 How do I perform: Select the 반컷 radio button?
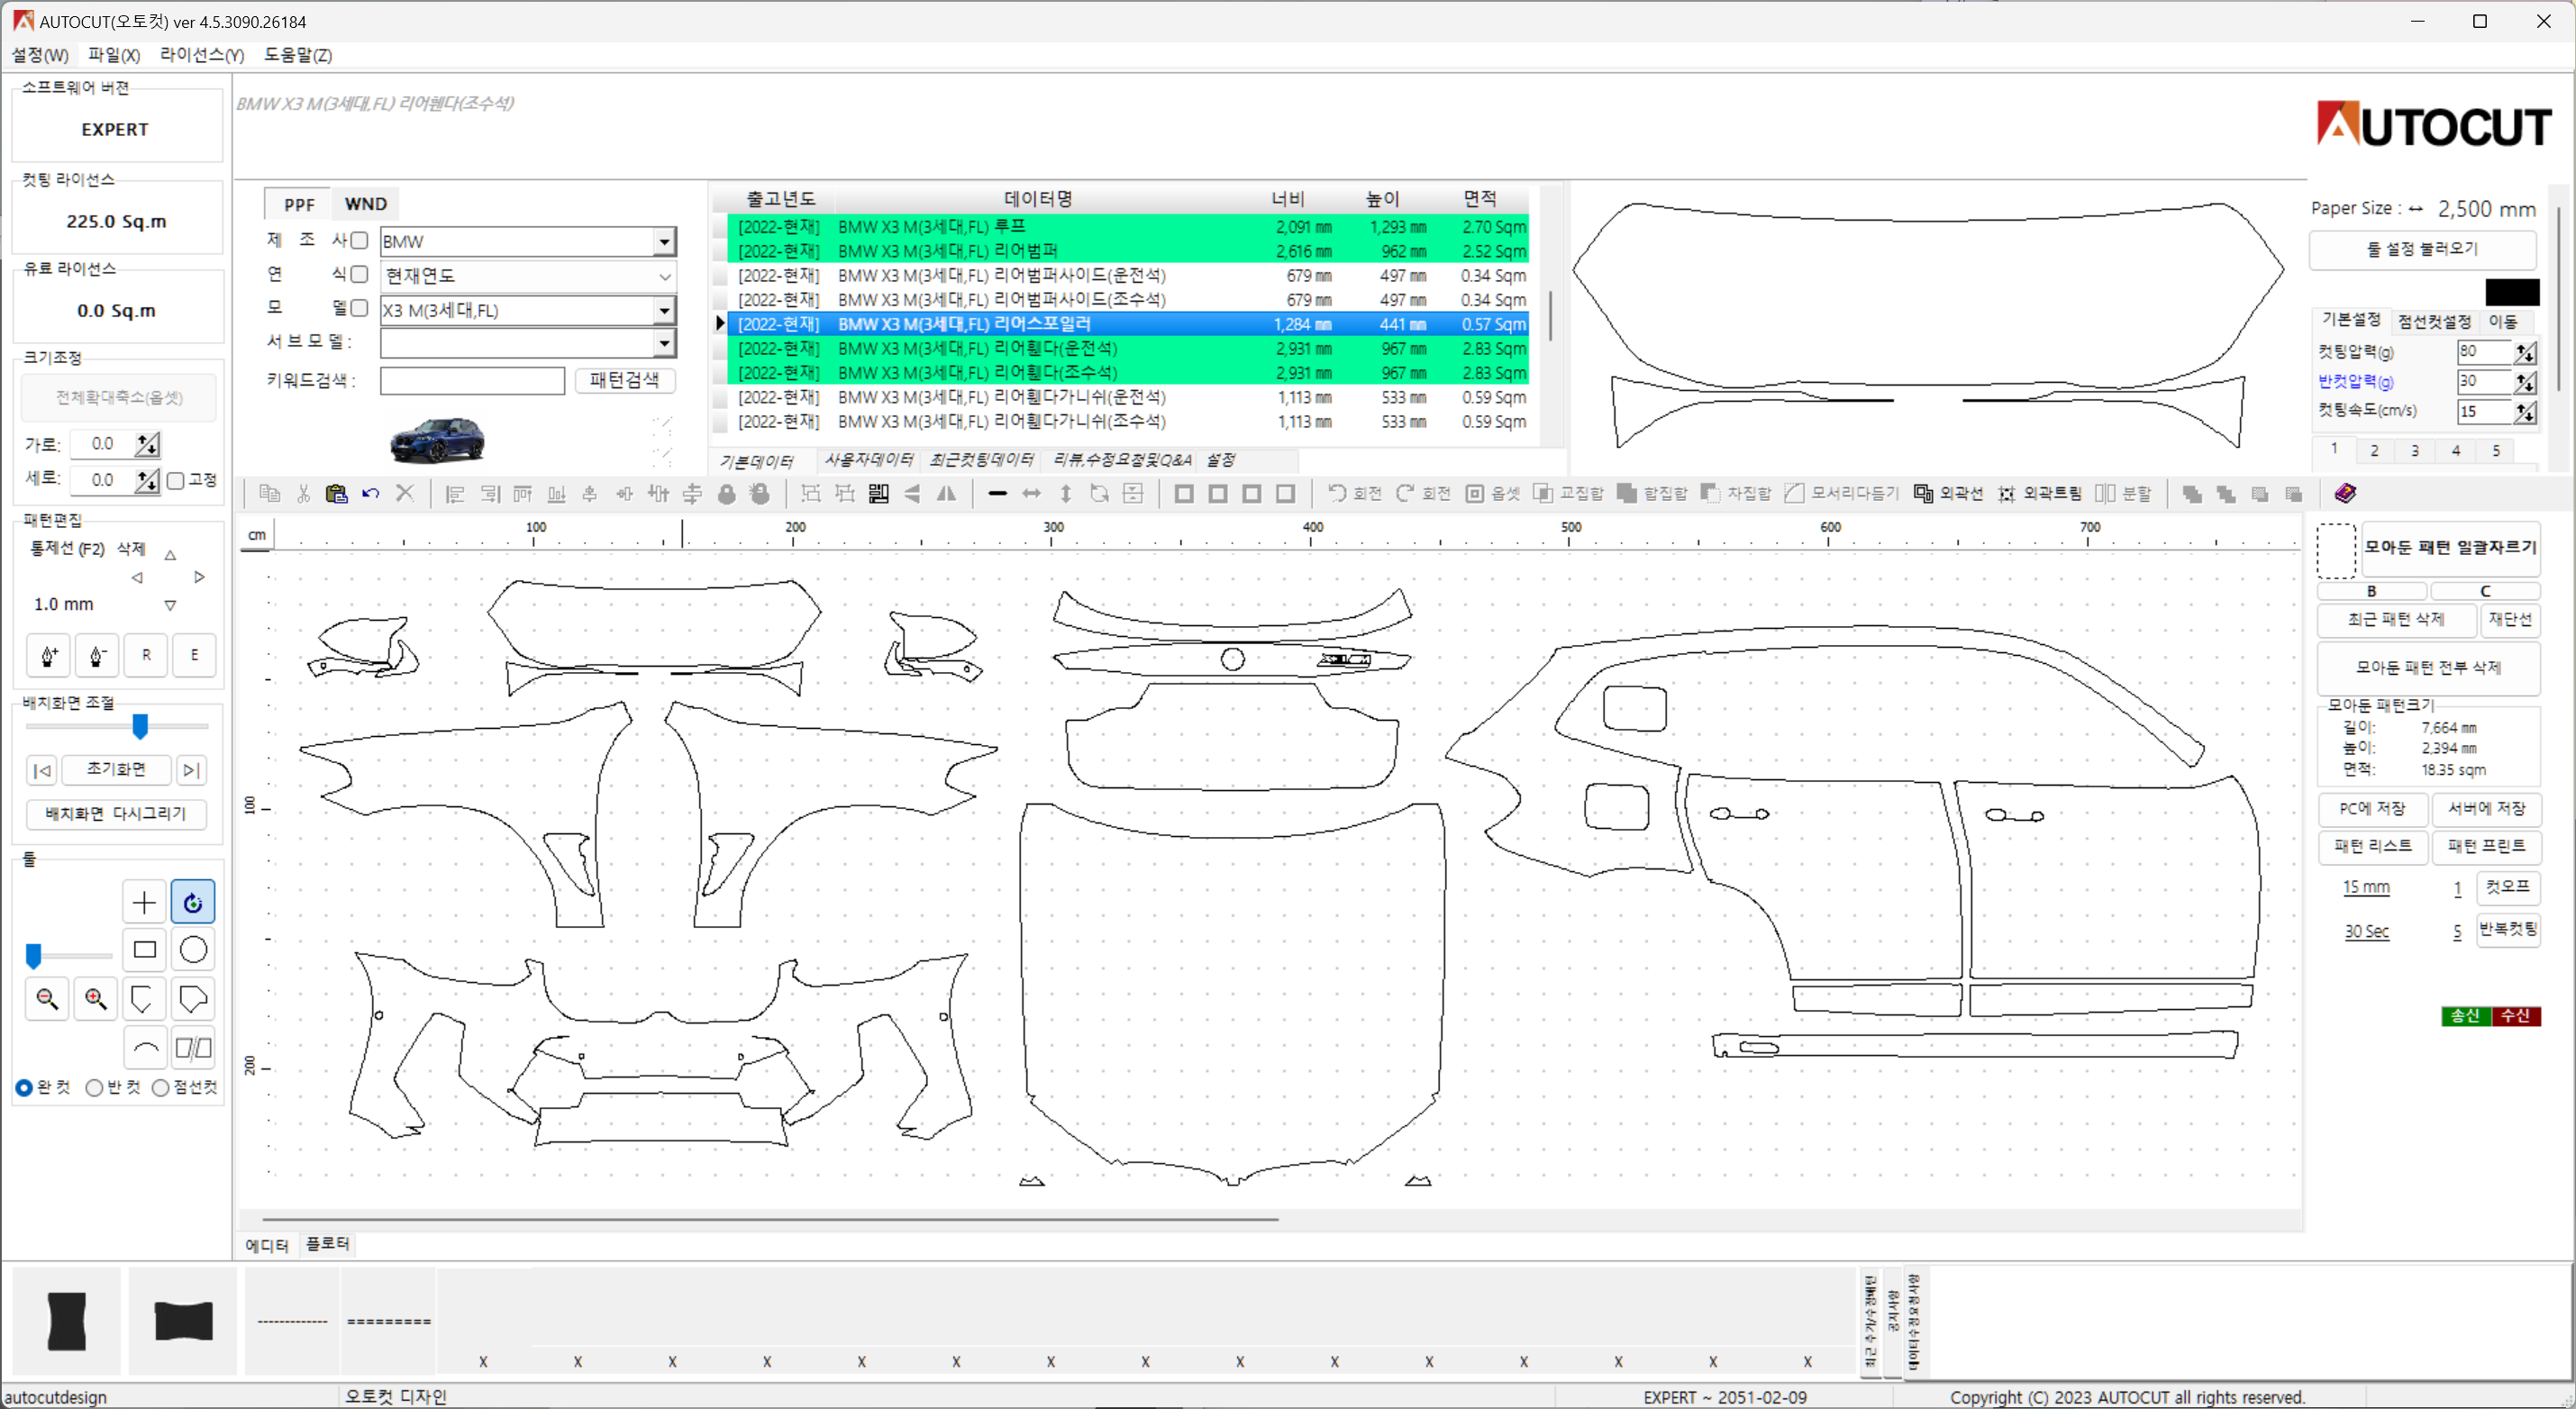click(x=94, y=1088)
